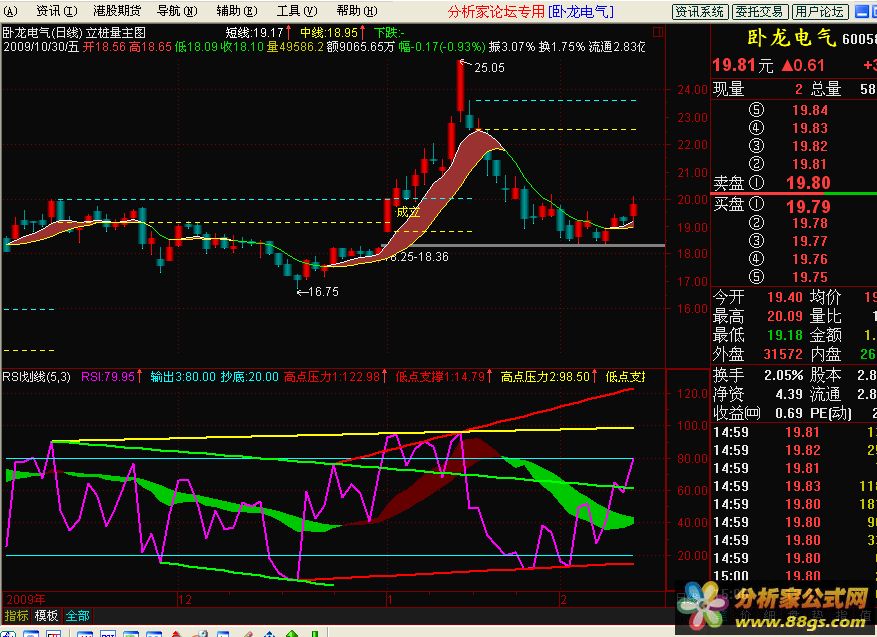This screenshot has height=637, width=877.
Task: Select buy level ③ at 19.77
Action: click(x=809, y=241)
